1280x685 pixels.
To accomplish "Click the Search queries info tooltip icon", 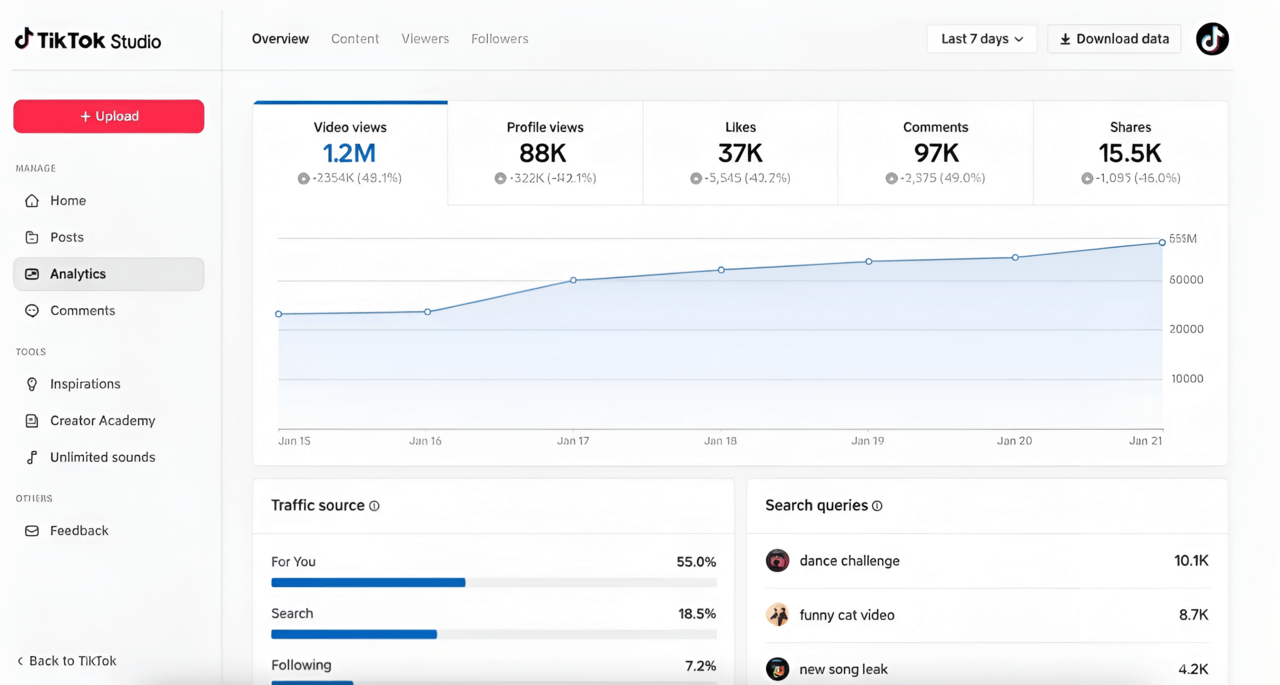I will coord(877,505).
